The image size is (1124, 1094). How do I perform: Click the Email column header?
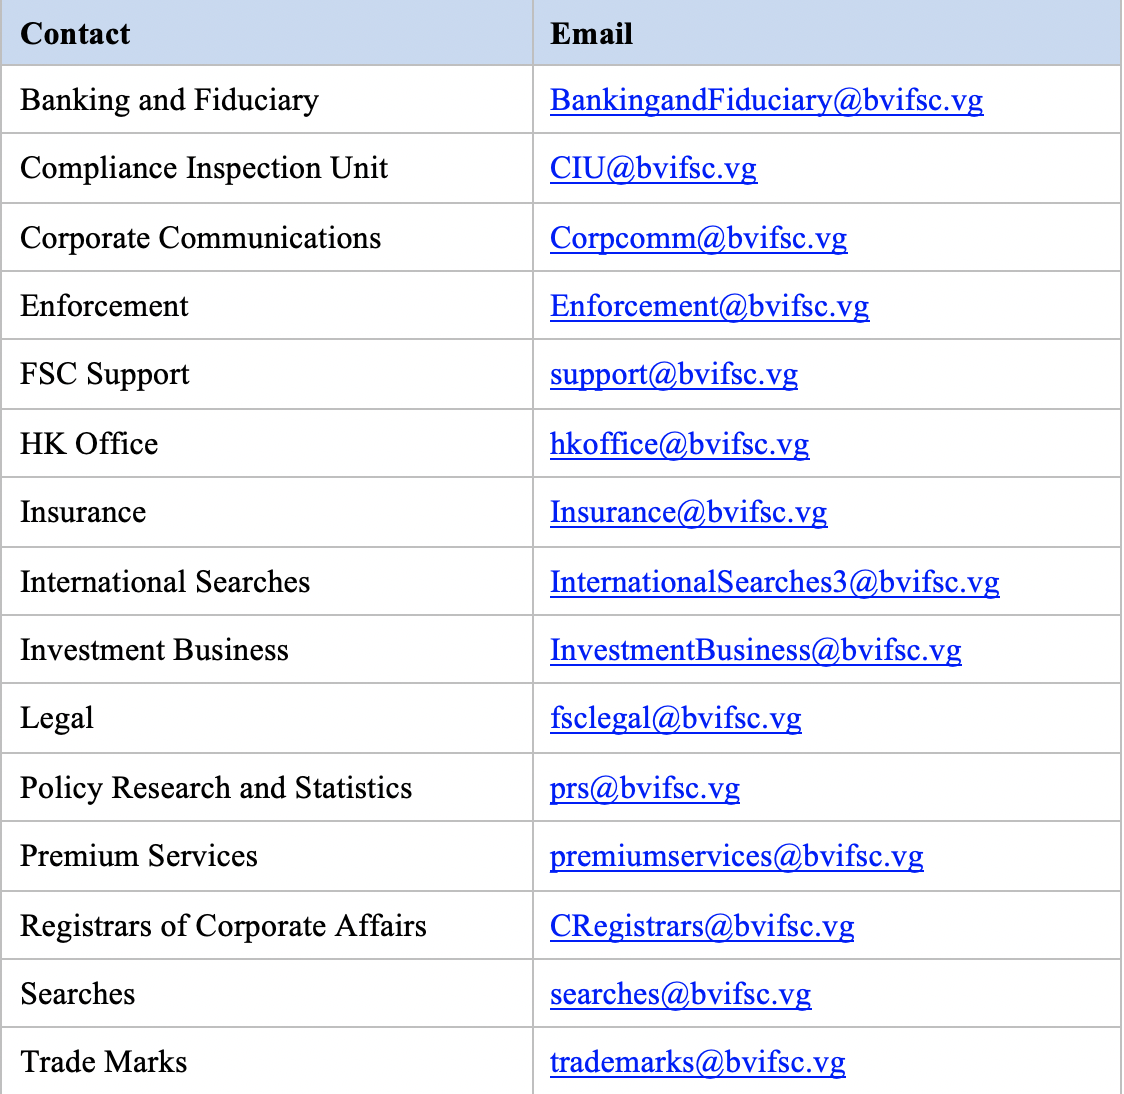pyautogui.click(x=591, y=34)
